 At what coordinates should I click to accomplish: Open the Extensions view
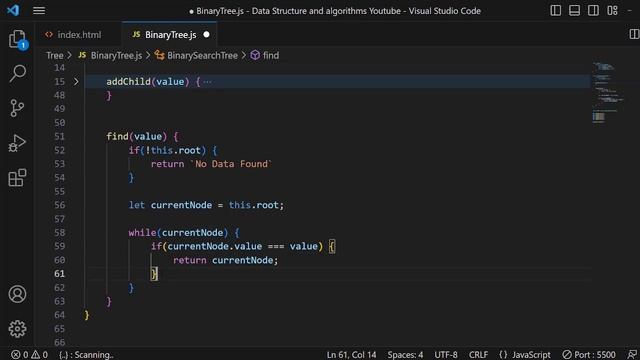pos(17,178)
